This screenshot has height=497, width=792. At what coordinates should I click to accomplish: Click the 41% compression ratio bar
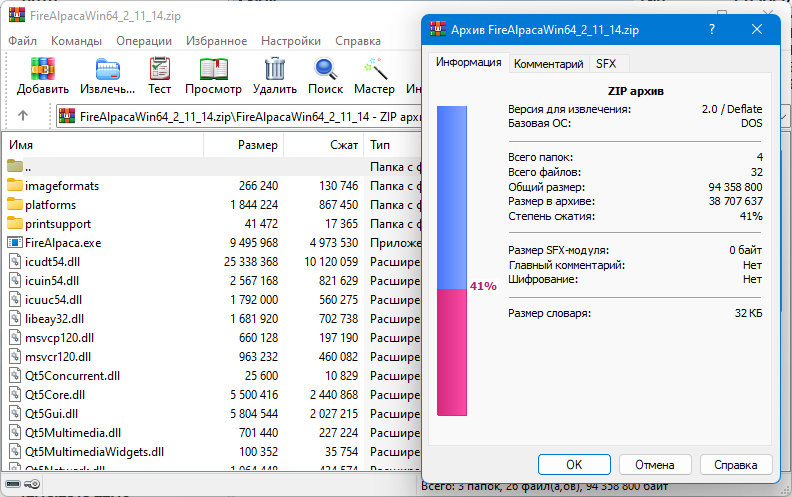[452, 261]
